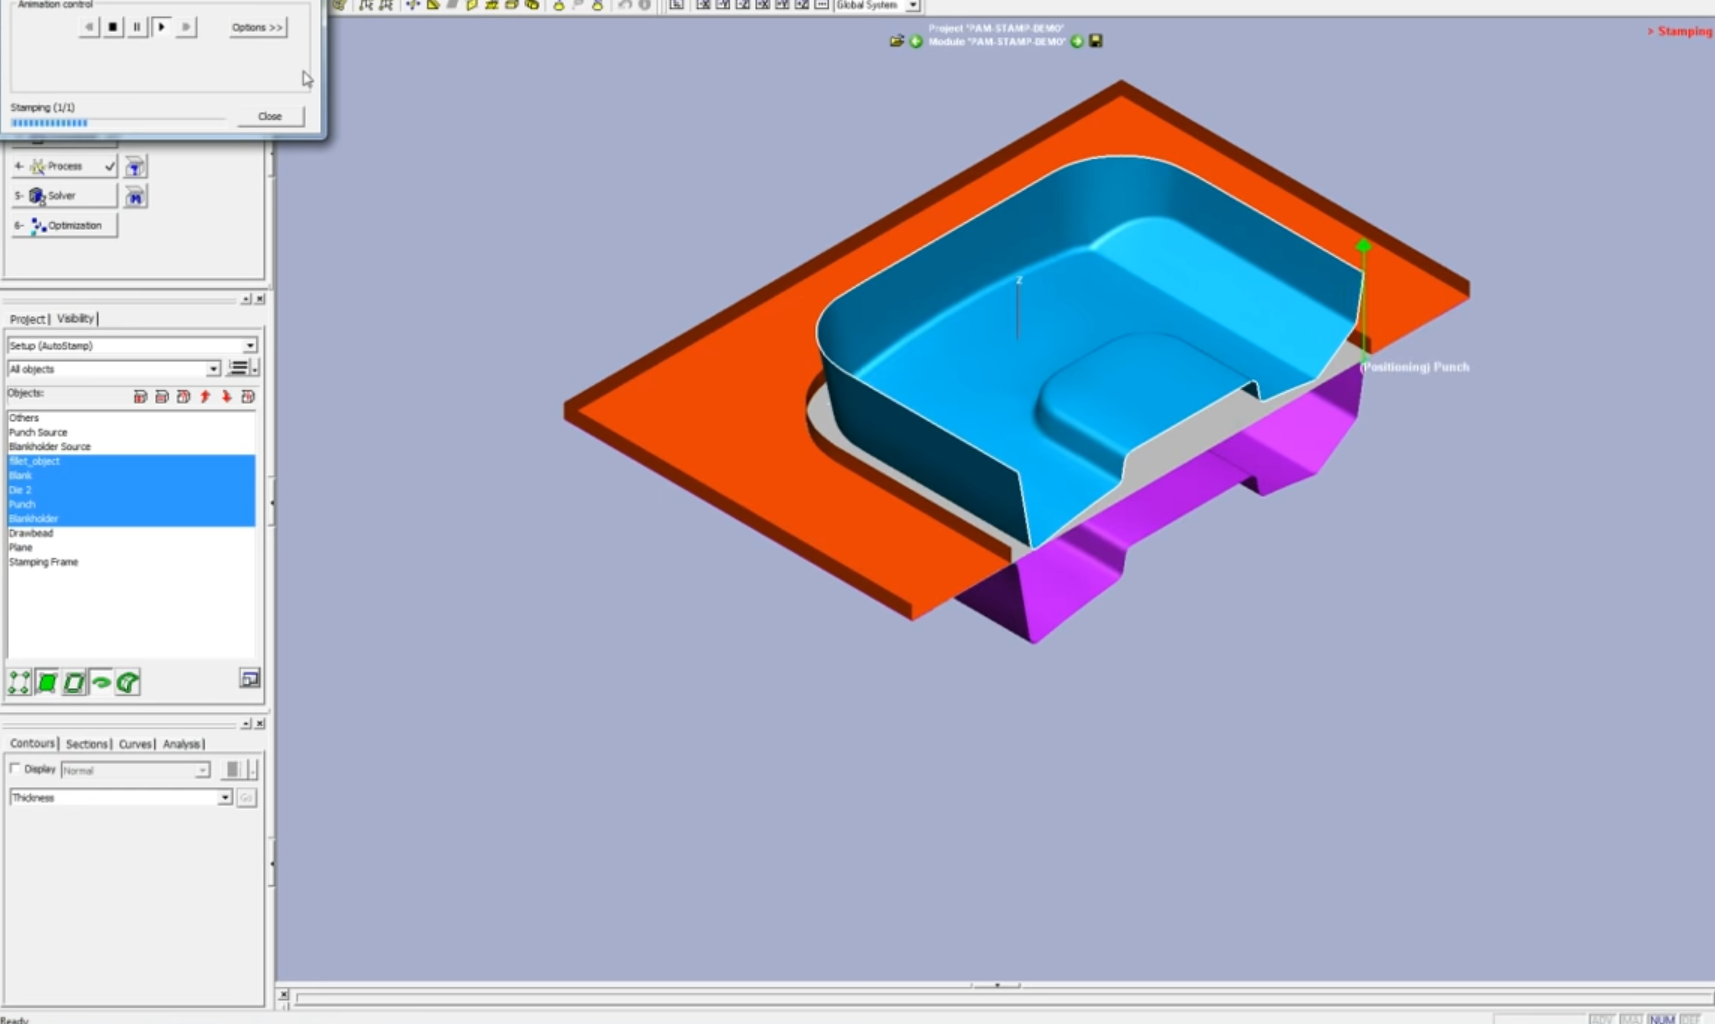
Task: Pause the stamping animation
Action: pyautogui.click(x=137, y=27)
